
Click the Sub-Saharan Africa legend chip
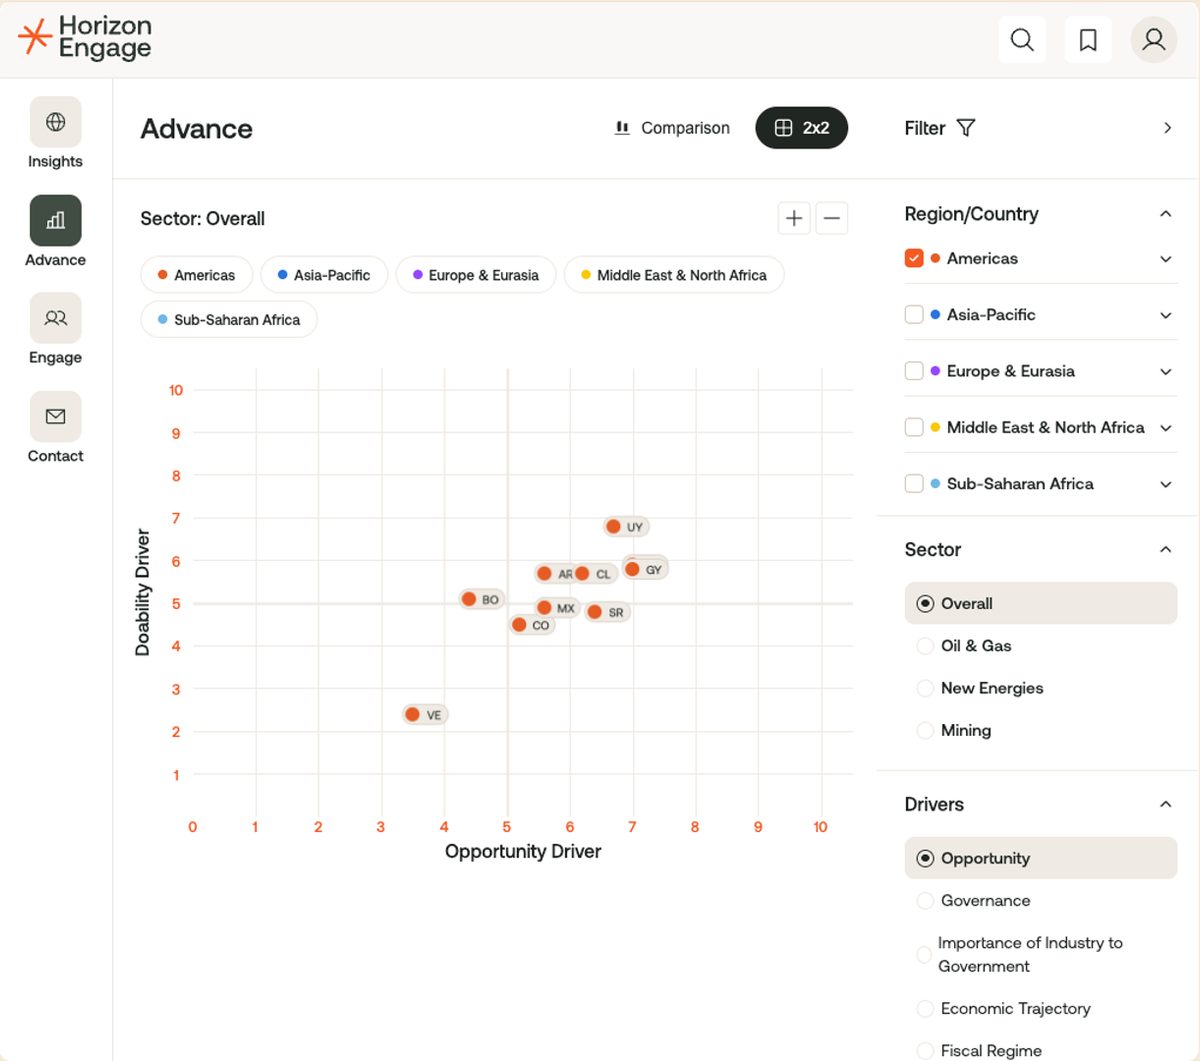(229, 320)
